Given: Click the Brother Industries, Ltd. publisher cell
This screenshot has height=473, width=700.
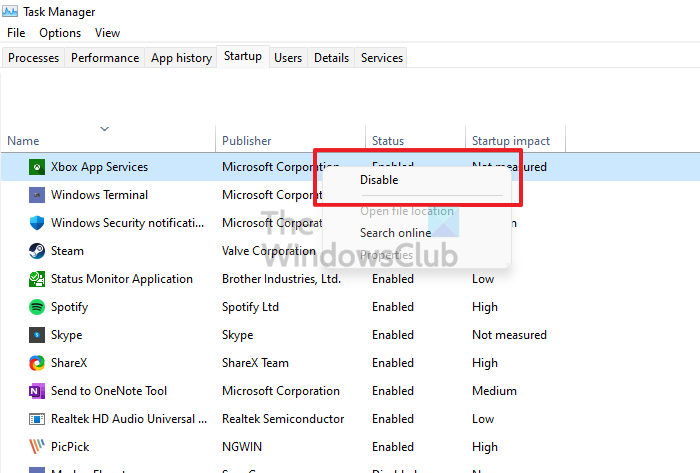Looking at the screenshot, I should click(281, 279).
